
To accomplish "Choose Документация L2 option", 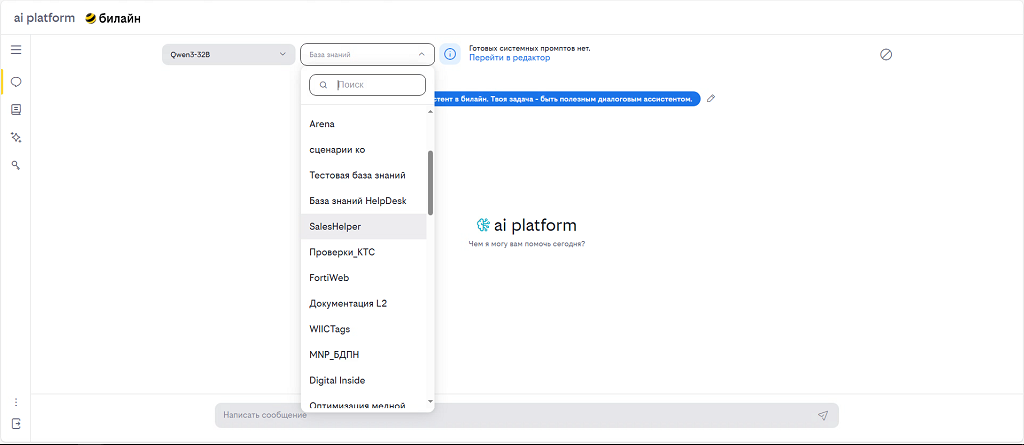I will point(364,303).
